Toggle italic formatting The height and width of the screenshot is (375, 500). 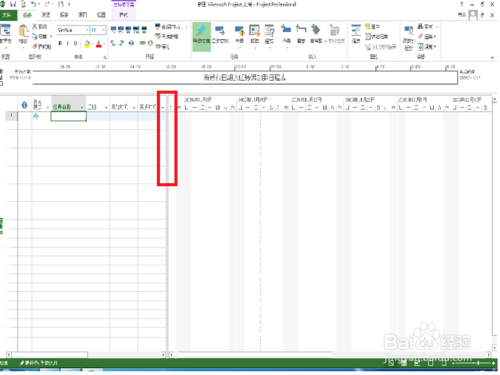(x=68, y=43)
